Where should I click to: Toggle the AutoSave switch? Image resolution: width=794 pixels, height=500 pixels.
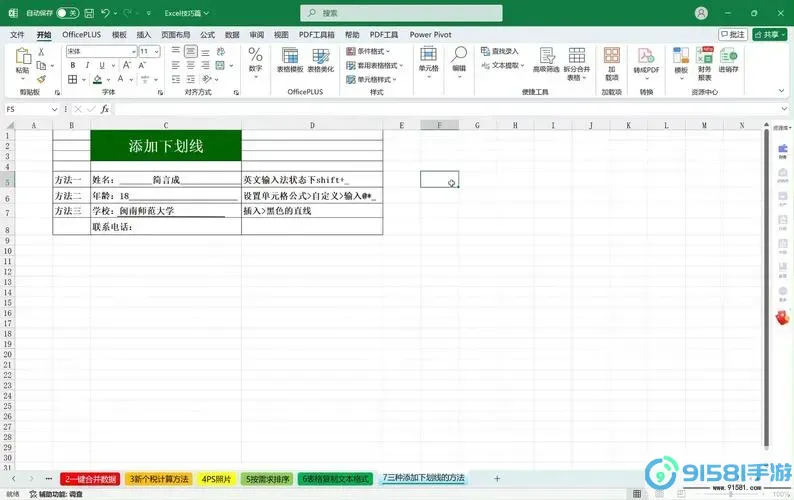67,13
